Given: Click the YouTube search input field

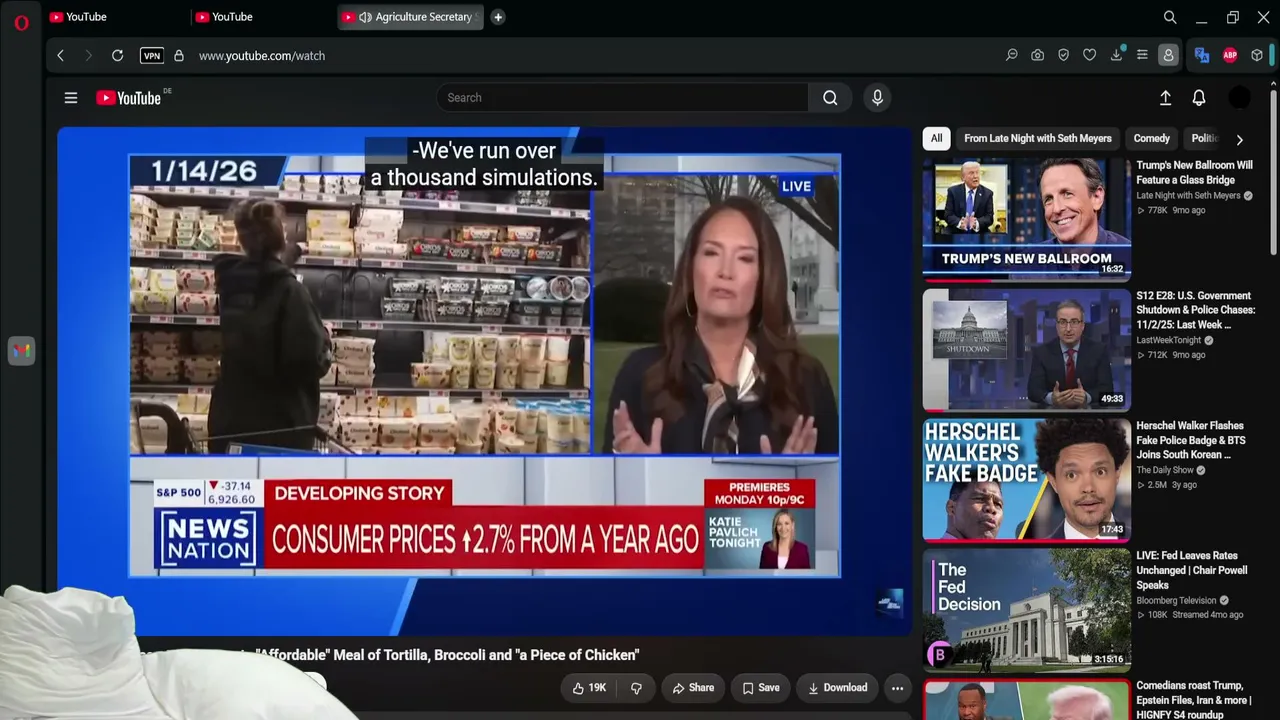Looking at the screenshot, I should click(x=622, y=98).
